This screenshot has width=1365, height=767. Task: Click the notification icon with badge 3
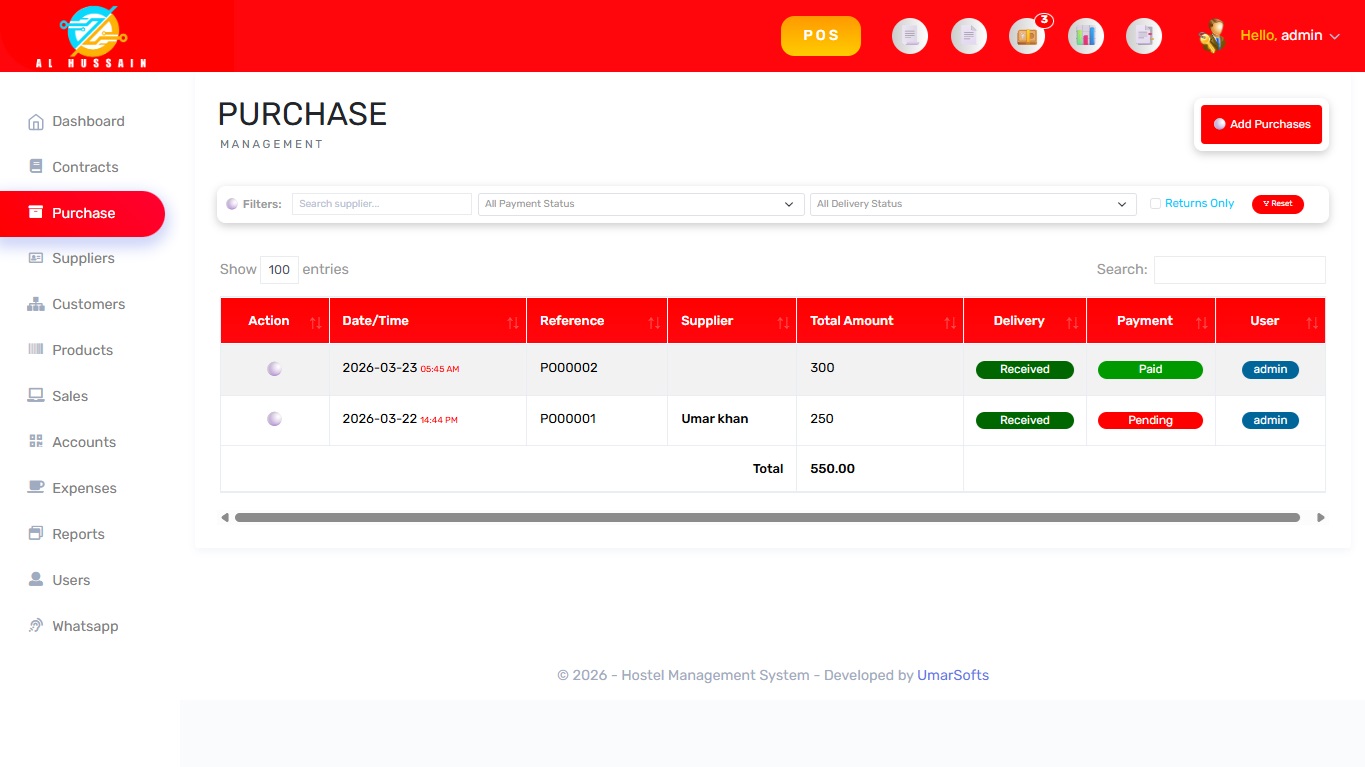coord(1027,37)
